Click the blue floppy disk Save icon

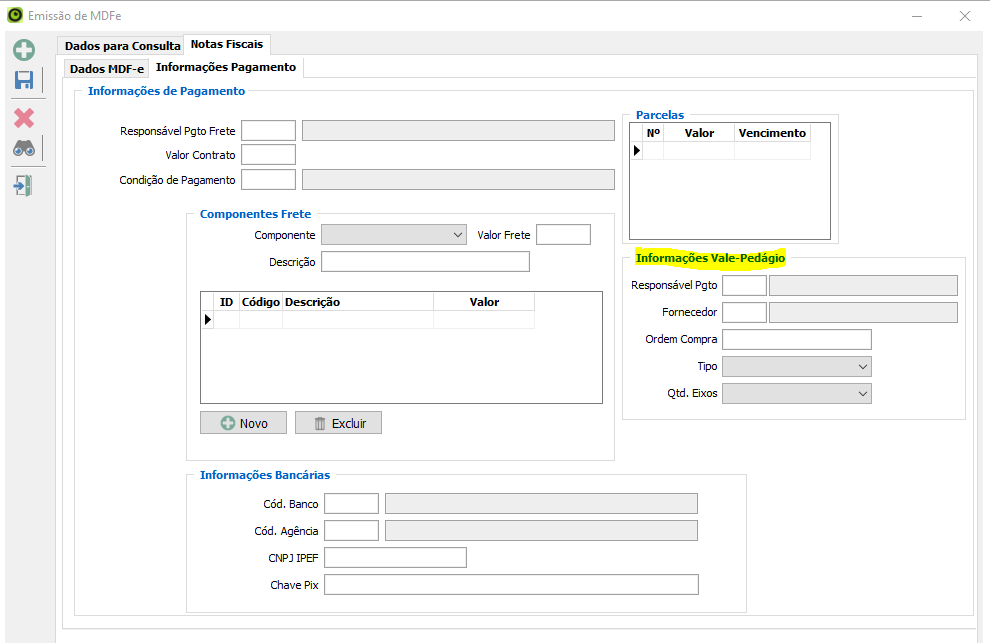[24, 80]
